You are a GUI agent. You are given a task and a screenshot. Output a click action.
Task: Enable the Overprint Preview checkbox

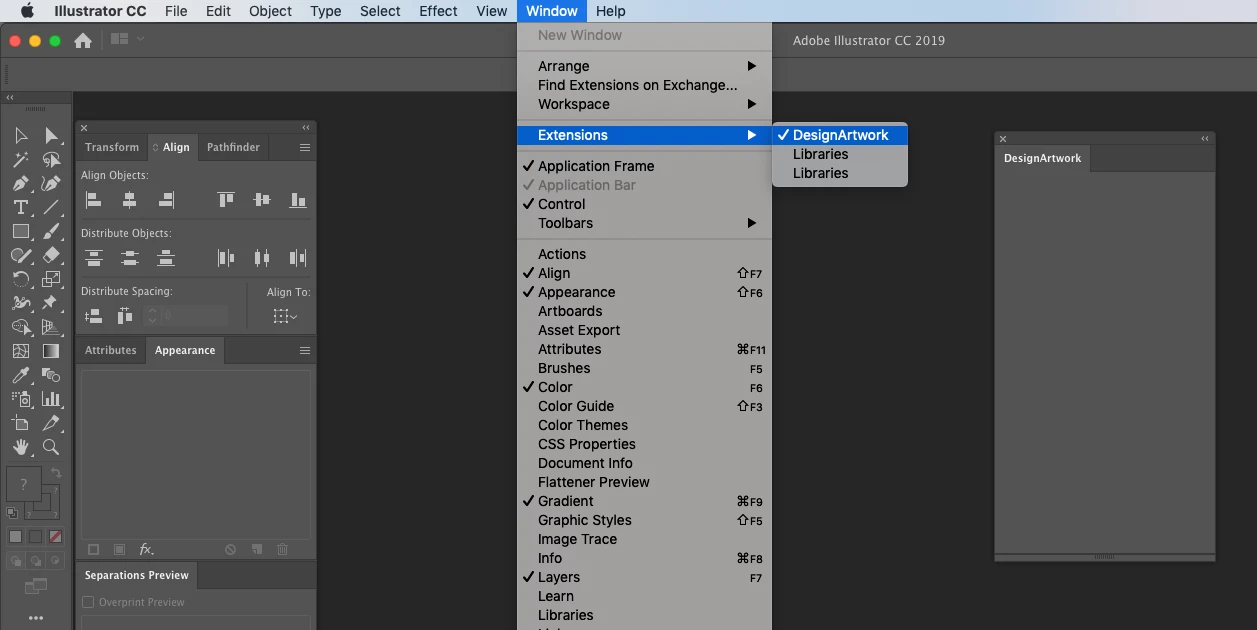(x=88, y=603)
